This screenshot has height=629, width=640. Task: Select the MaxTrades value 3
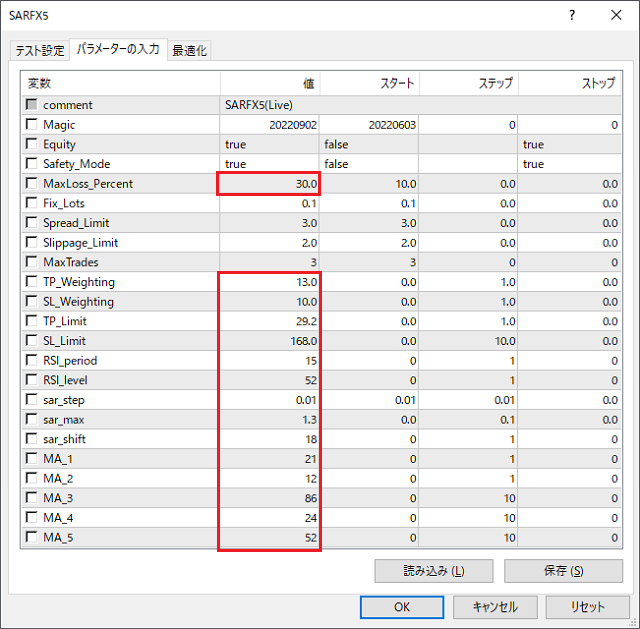pos(313,262)
